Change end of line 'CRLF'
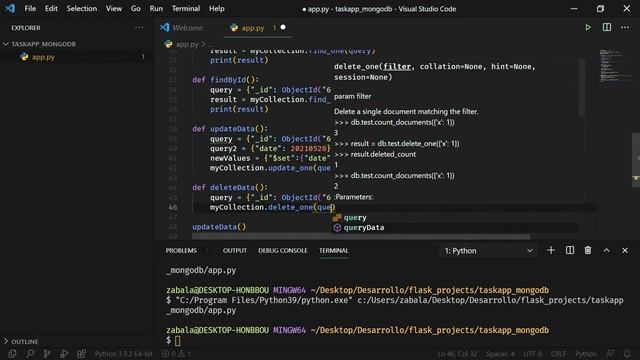 [x=558, y=354]
